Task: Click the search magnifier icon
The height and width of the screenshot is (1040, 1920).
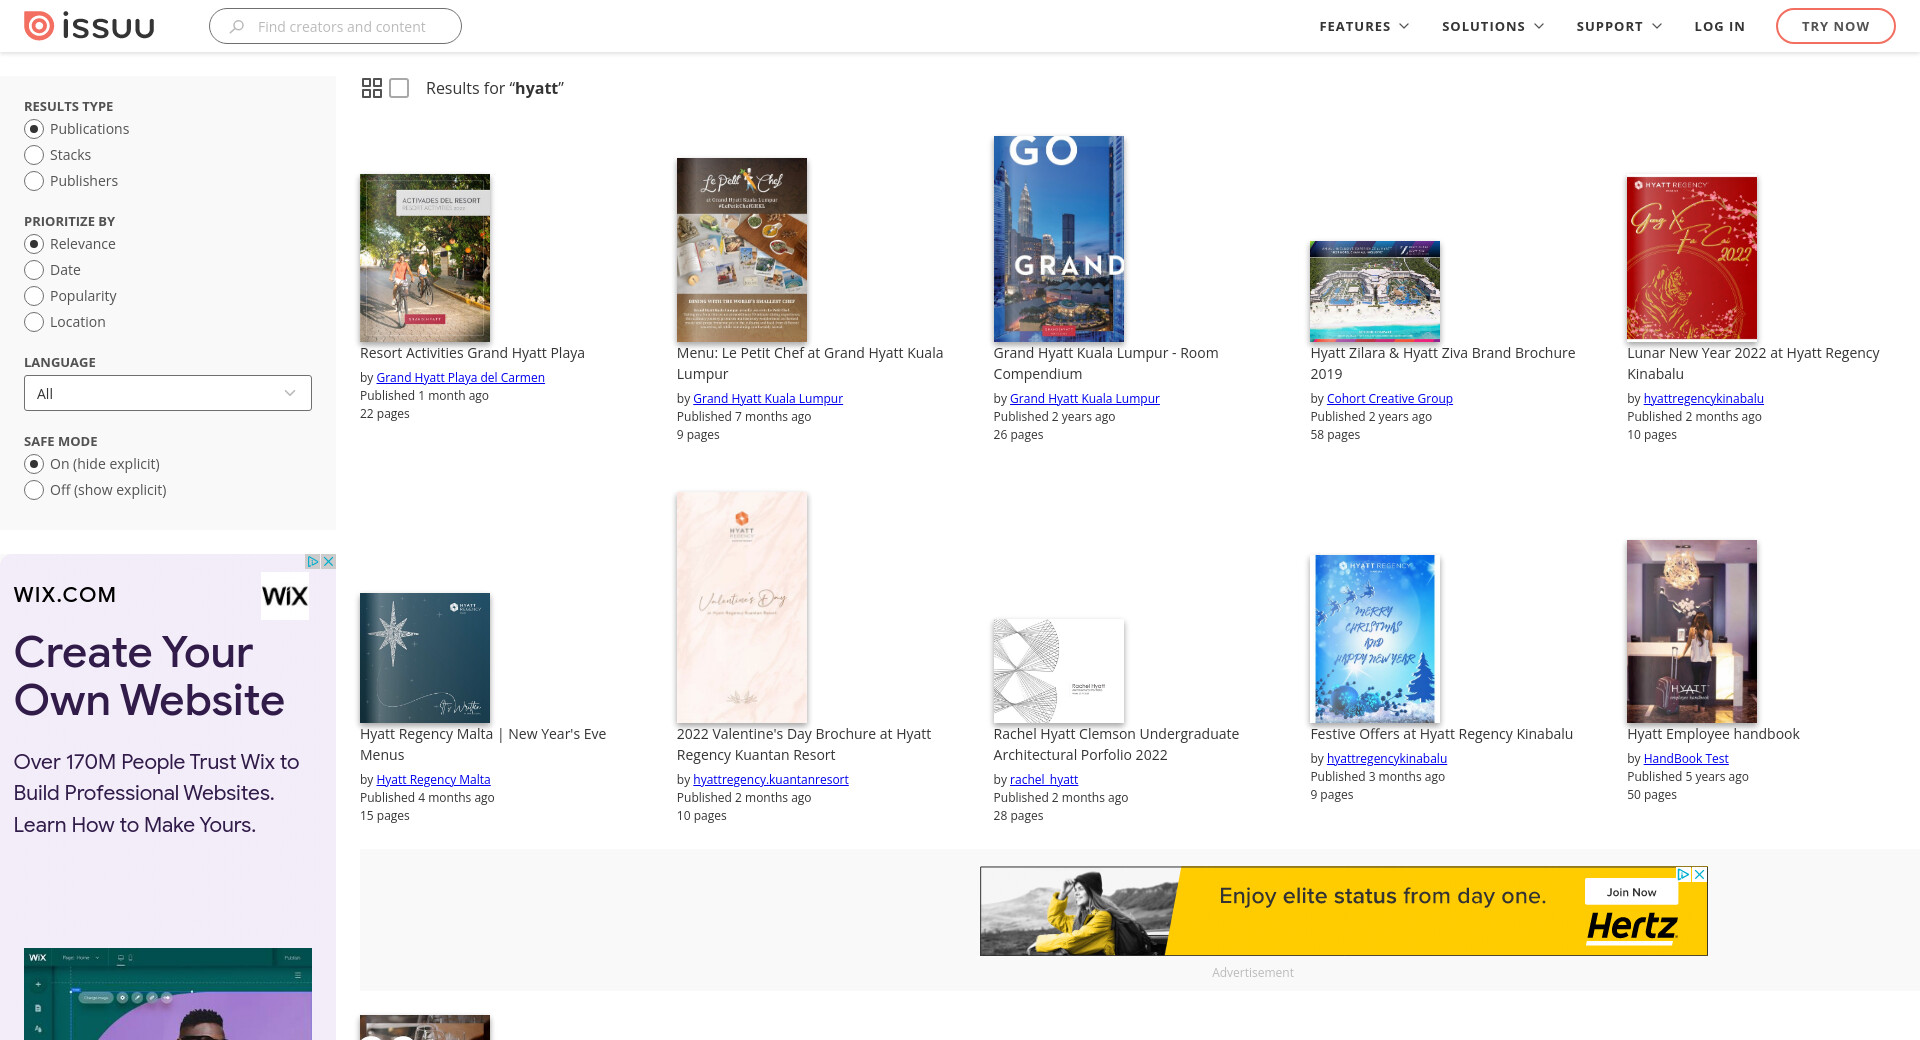Action: [237, 27]
